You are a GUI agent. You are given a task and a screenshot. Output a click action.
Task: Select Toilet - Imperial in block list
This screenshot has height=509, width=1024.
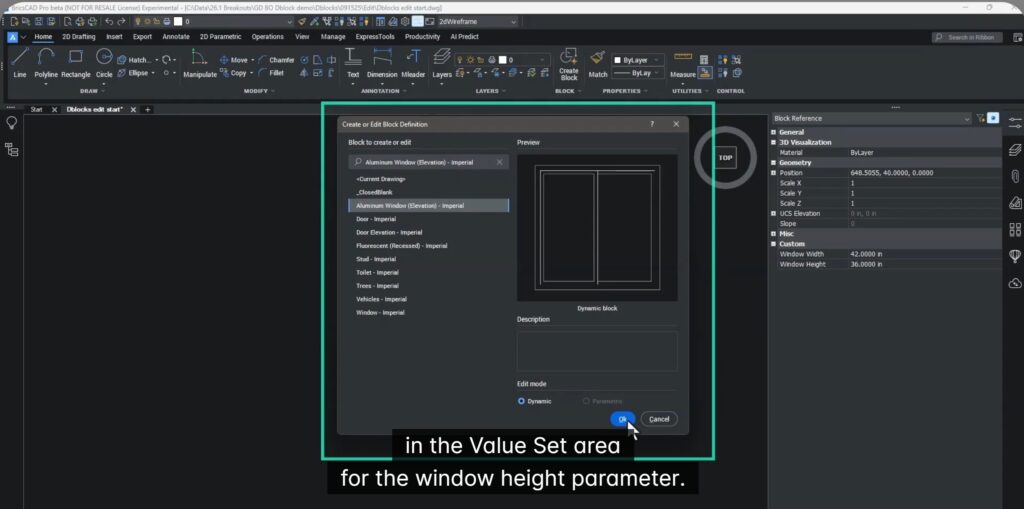tap(377, 272)
